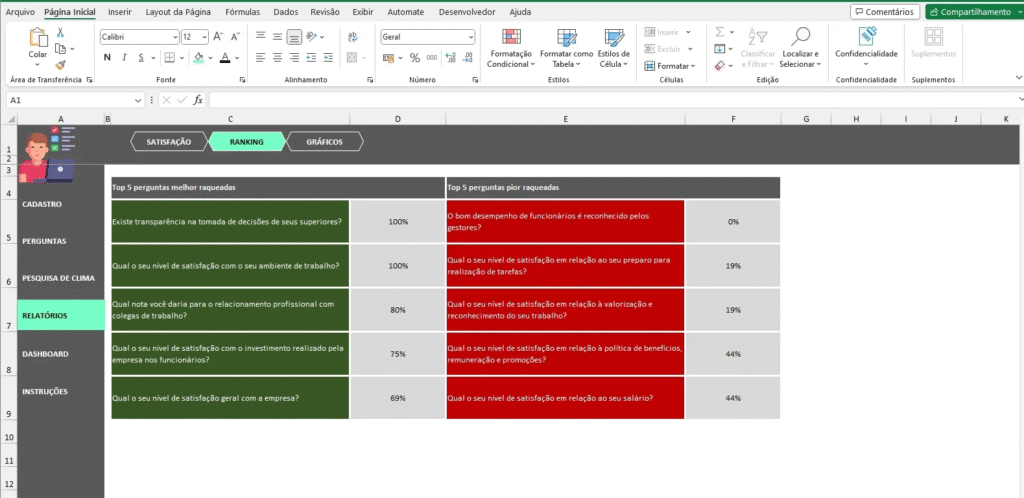
Task: Click the Cut scissors icon
Action: click(61, 33)
